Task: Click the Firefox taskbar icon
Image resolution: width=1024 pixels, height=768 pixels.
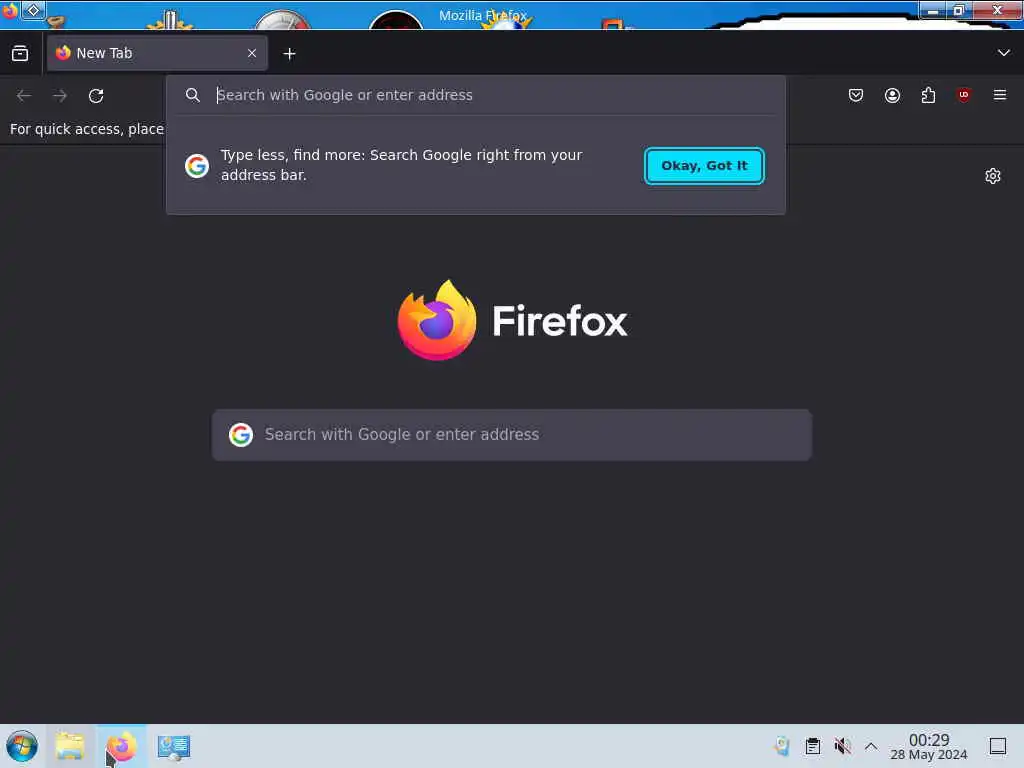Action: pos(122,746)
